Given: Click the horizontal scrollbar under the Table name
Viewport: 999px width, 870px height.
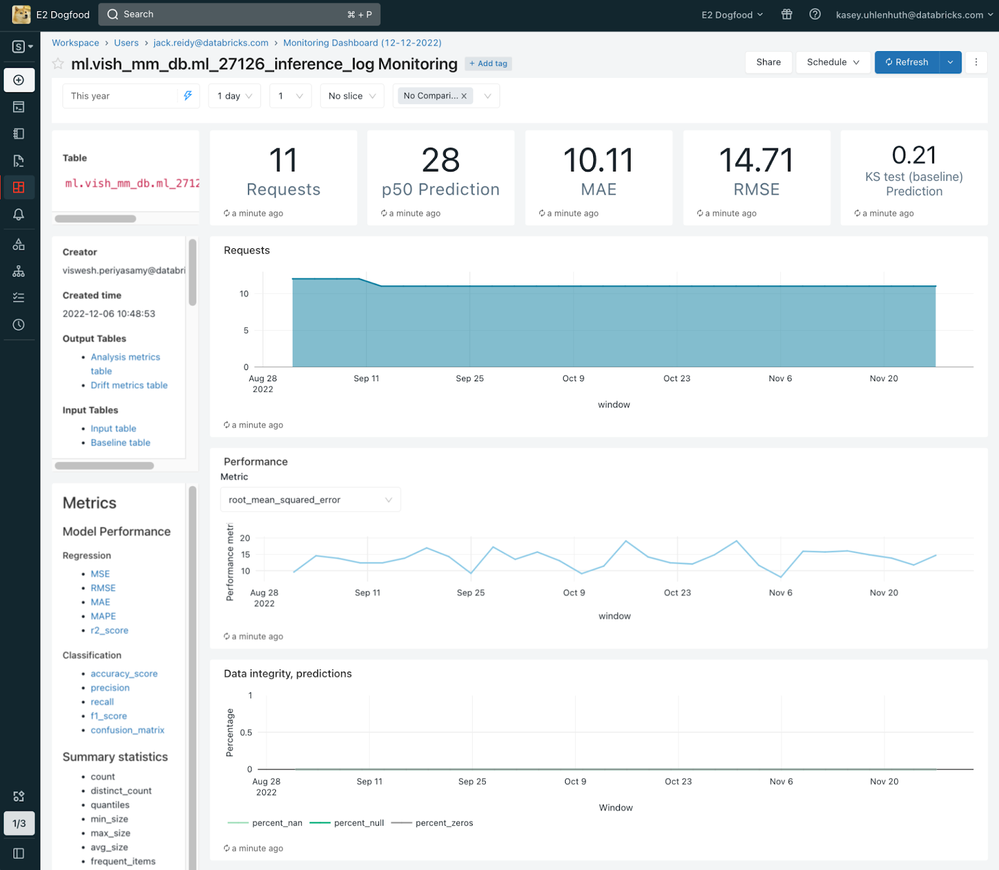Looking at the screenshot, I should click(95, 218).
